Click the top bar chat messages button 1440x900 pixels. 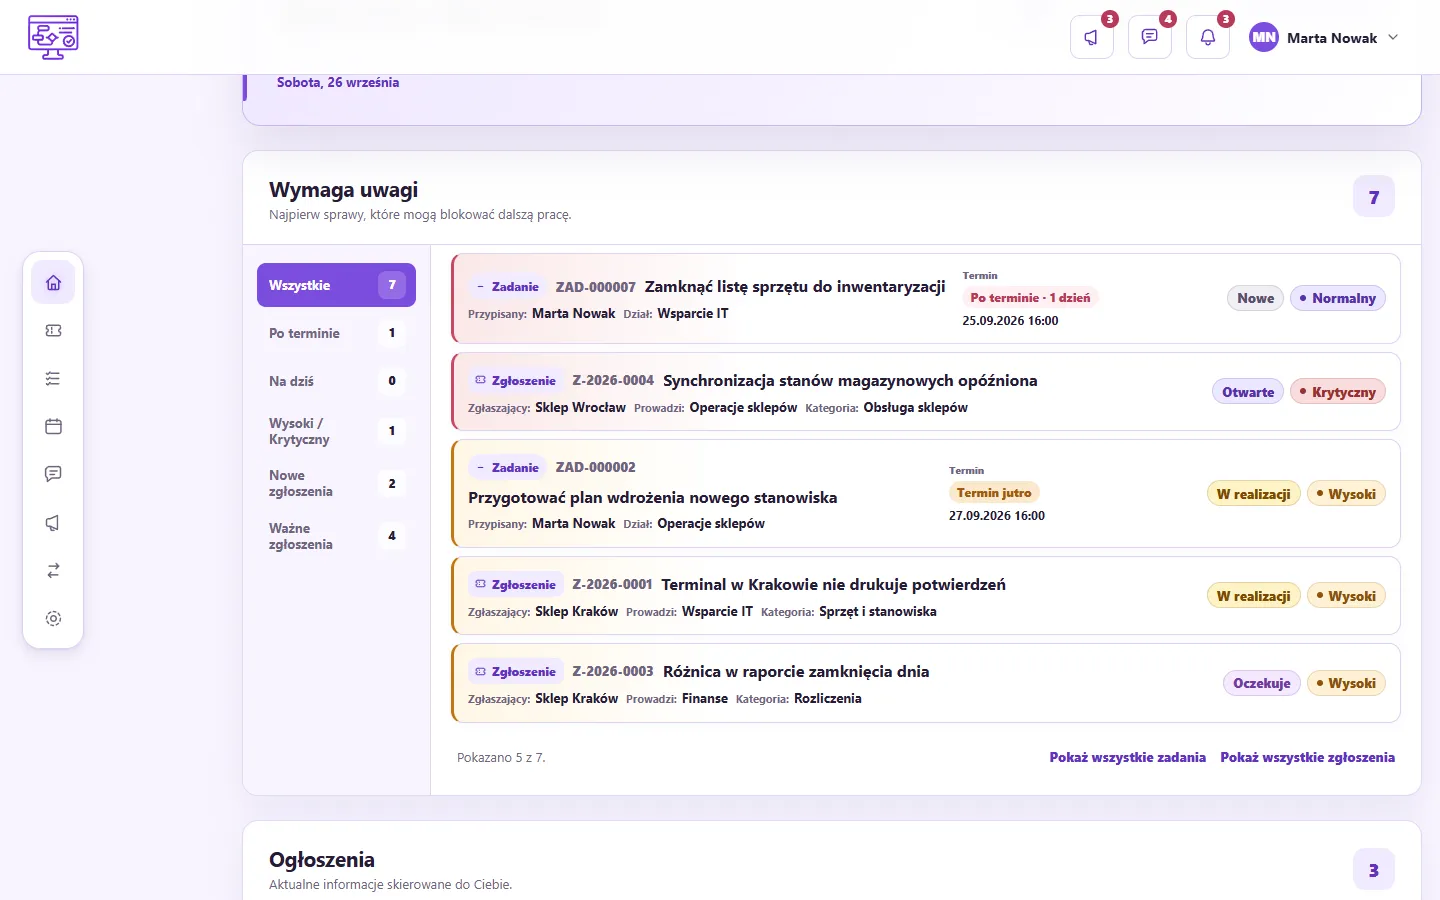coord(1150,37)
